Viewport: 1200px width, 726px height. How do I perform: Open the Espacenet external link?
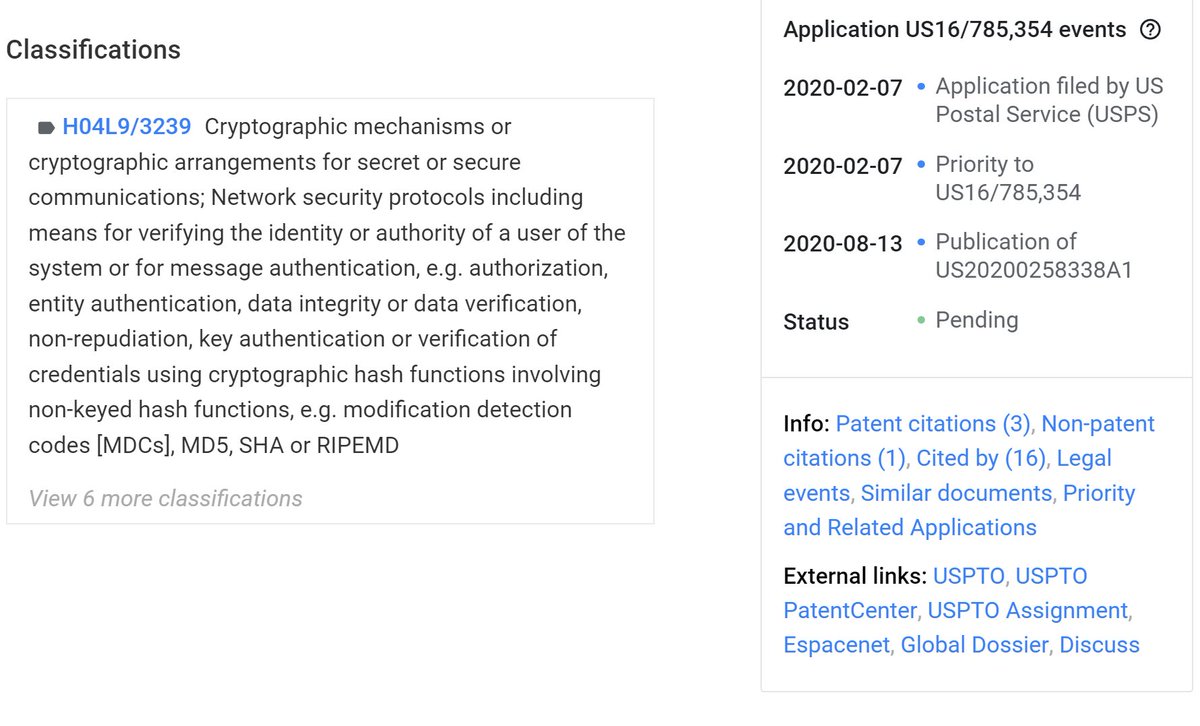(836, 645)
